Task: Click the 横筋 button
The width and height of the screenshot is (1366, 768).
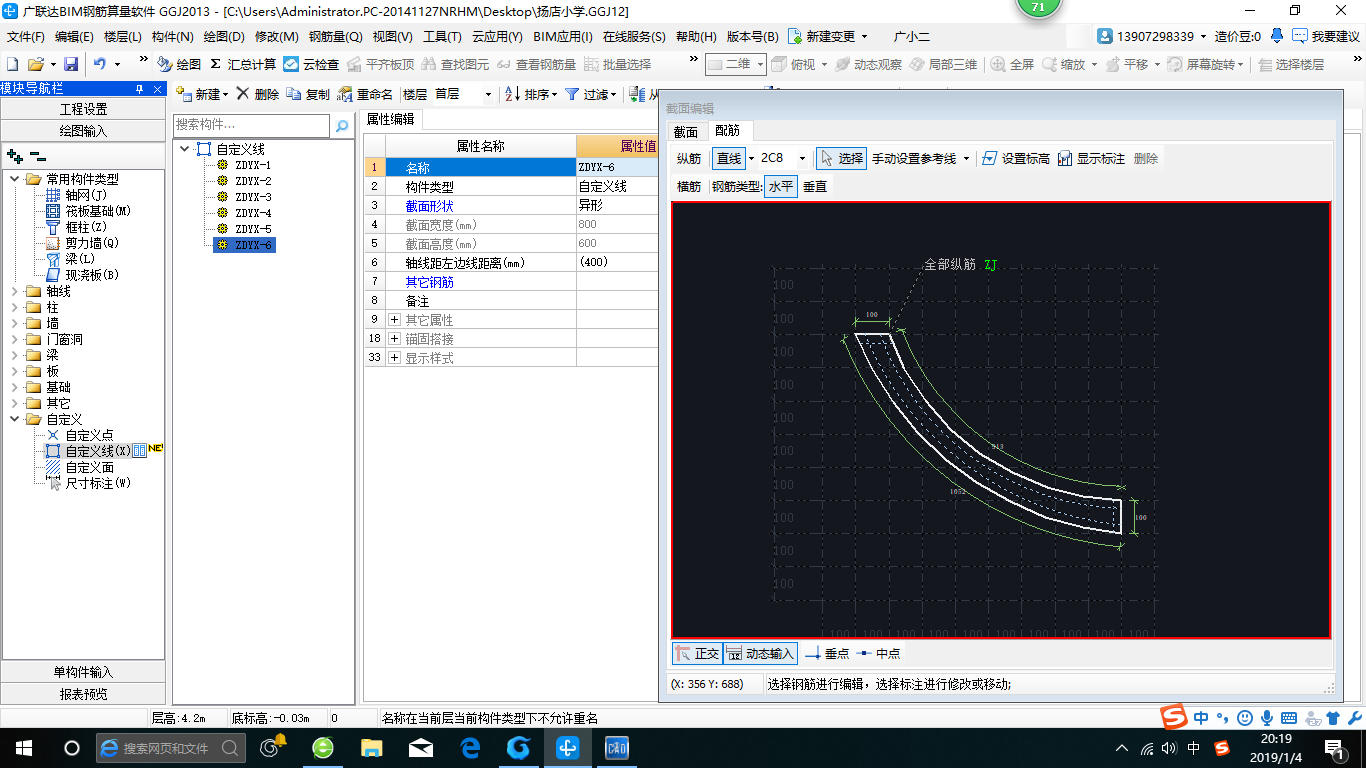Action: pyautogui.click(x=689, y=186)
